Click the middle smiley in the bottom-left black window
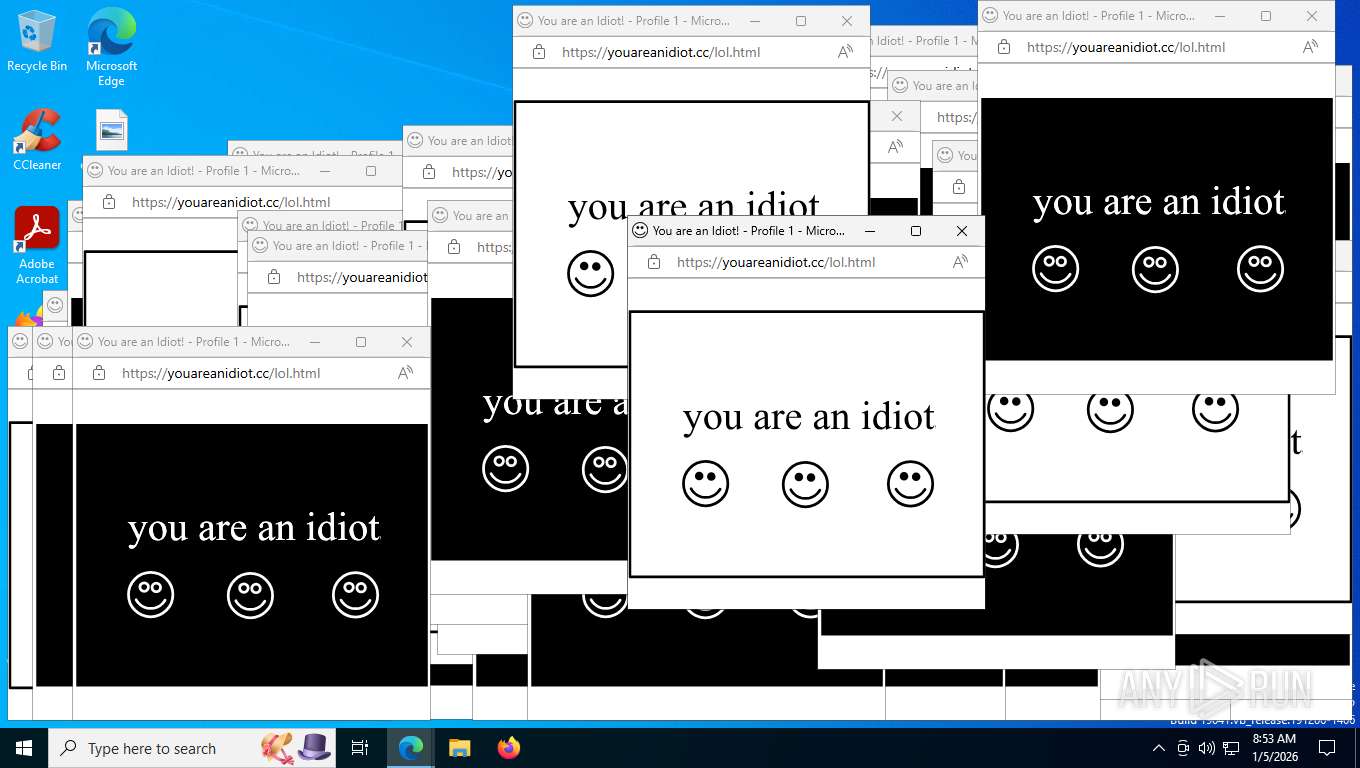This screenshot has width=1360, height=768. point(250,595)
